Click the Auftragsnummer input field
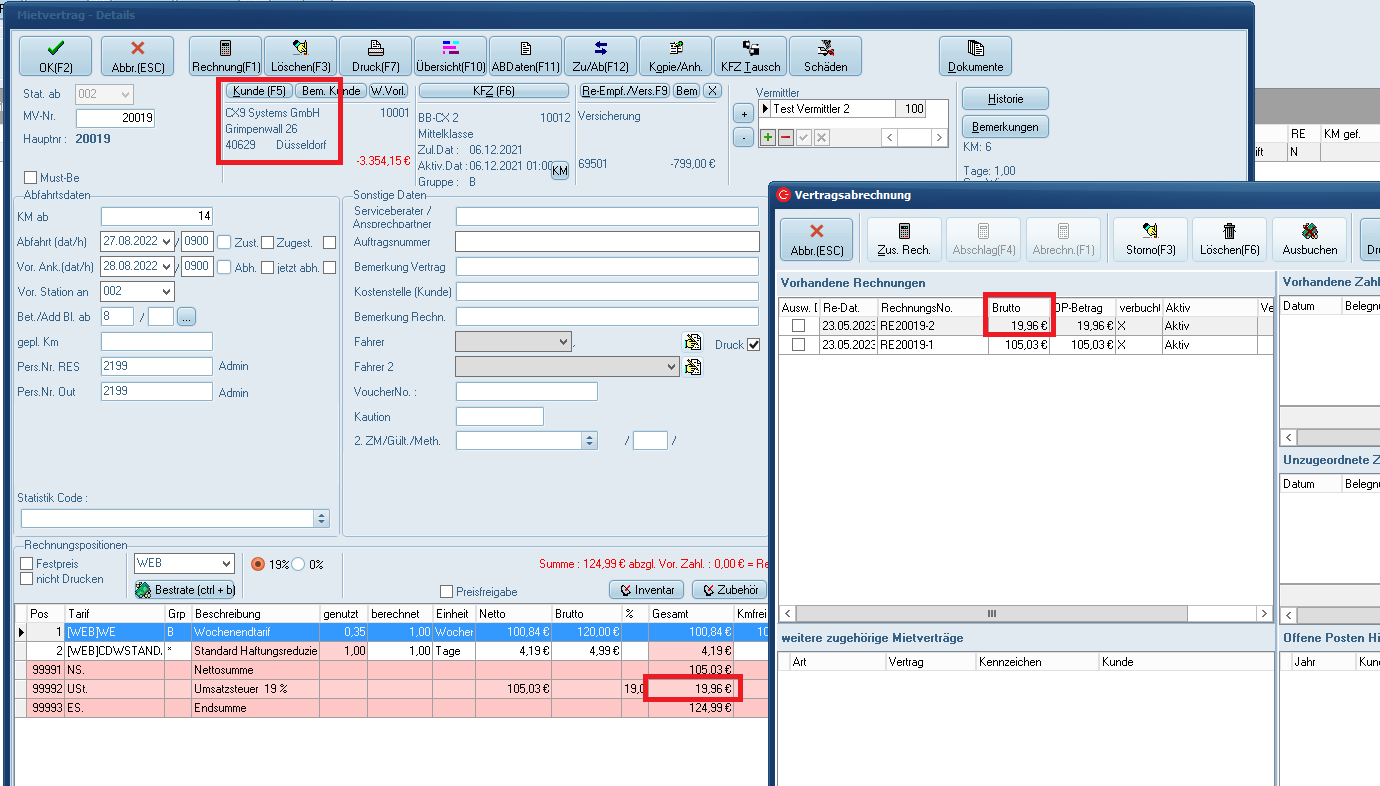Viewport: 1380px width, 786px height. point(607,241)
